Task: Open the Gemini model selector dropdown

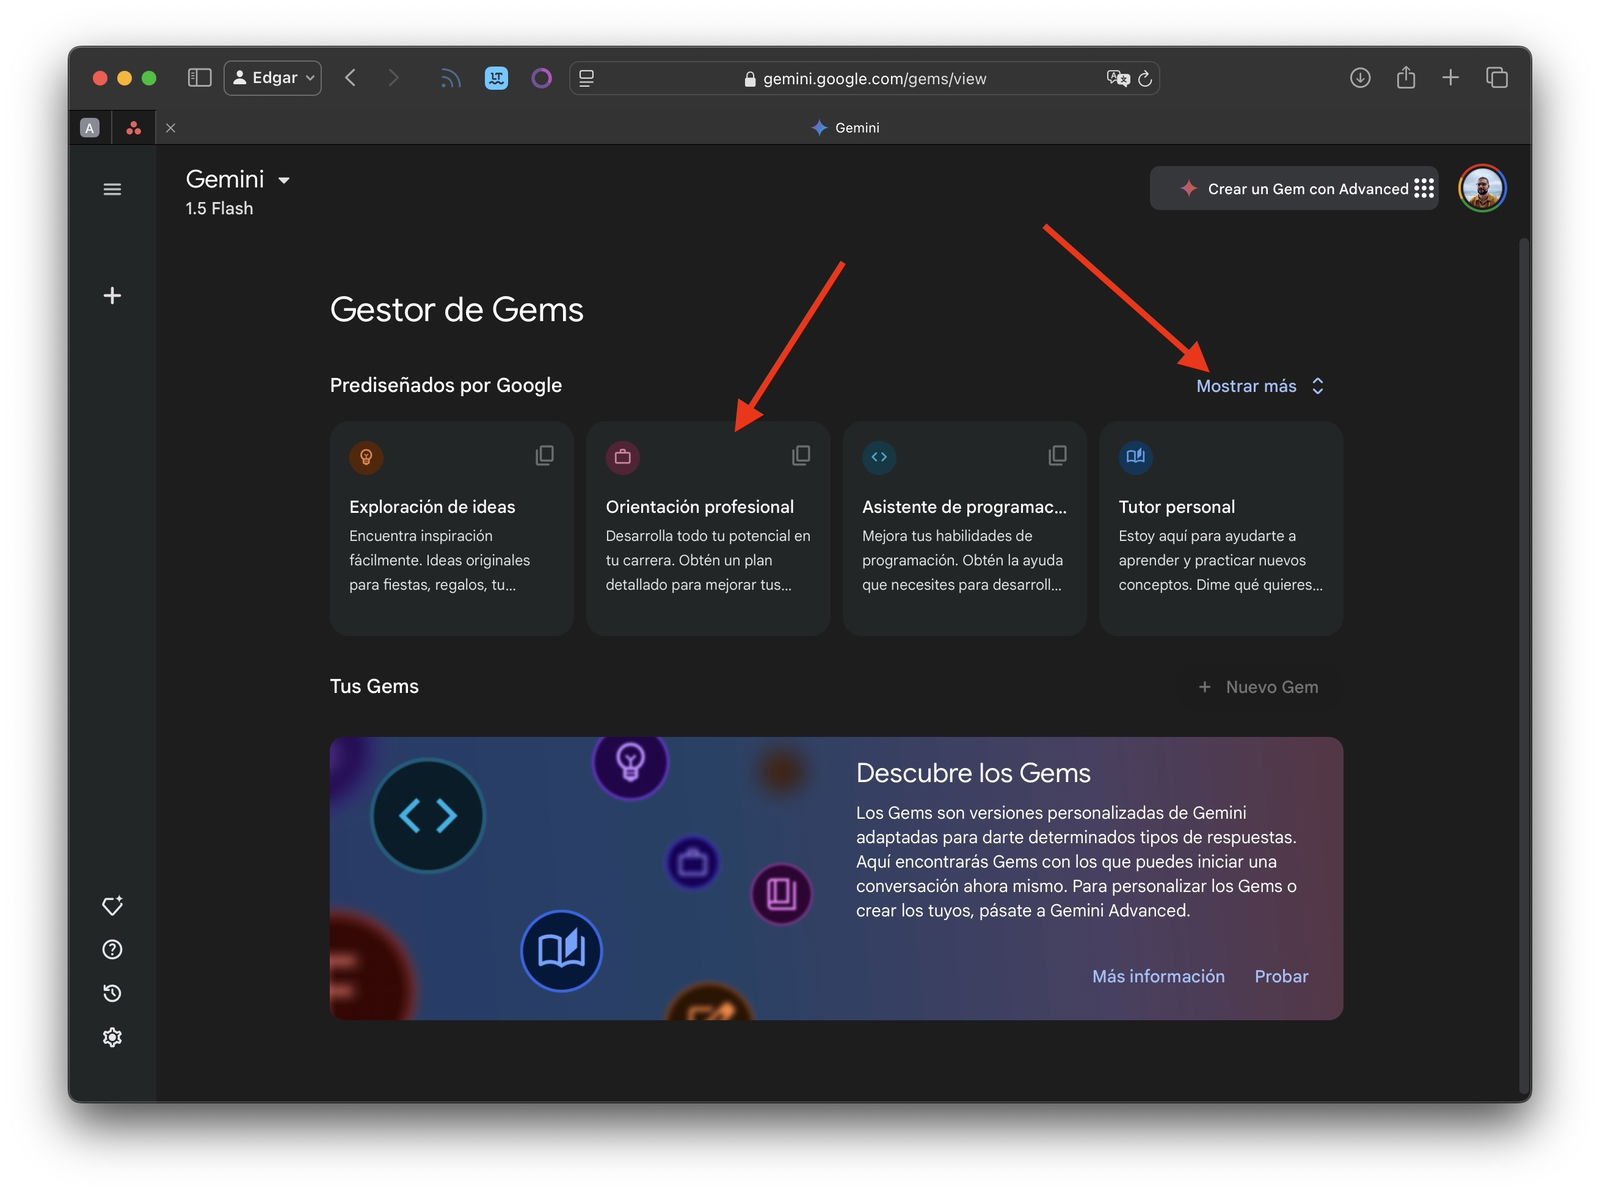Action: pos(238,180)
